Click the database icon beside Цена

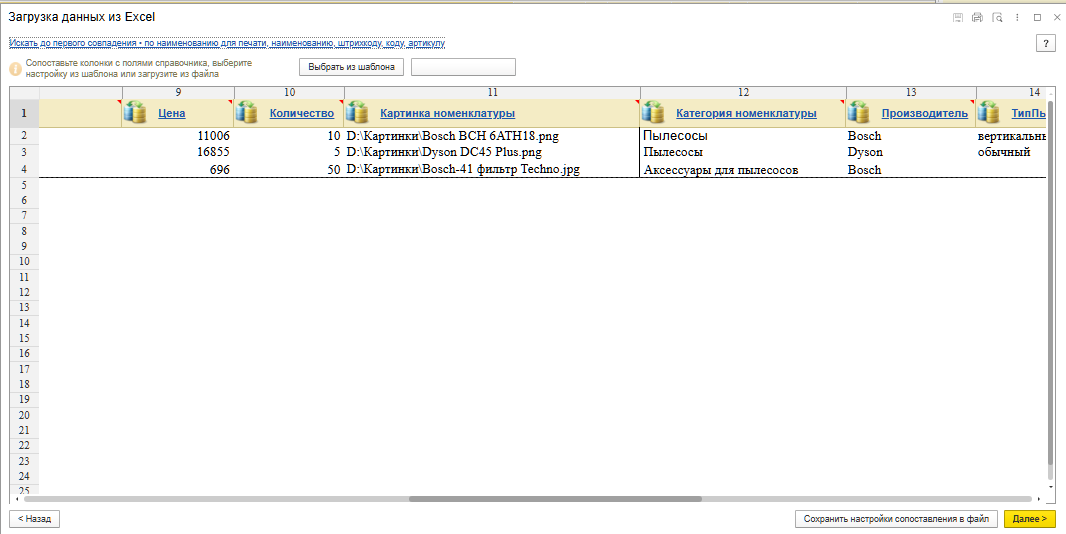134,113
